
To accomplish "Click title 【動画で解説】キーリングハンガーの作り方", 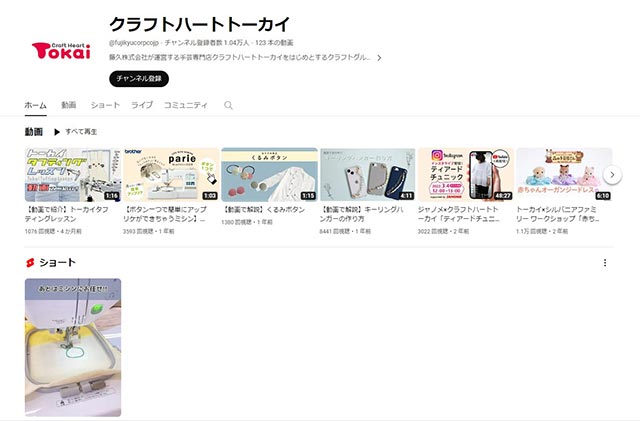I will (362, 214).
